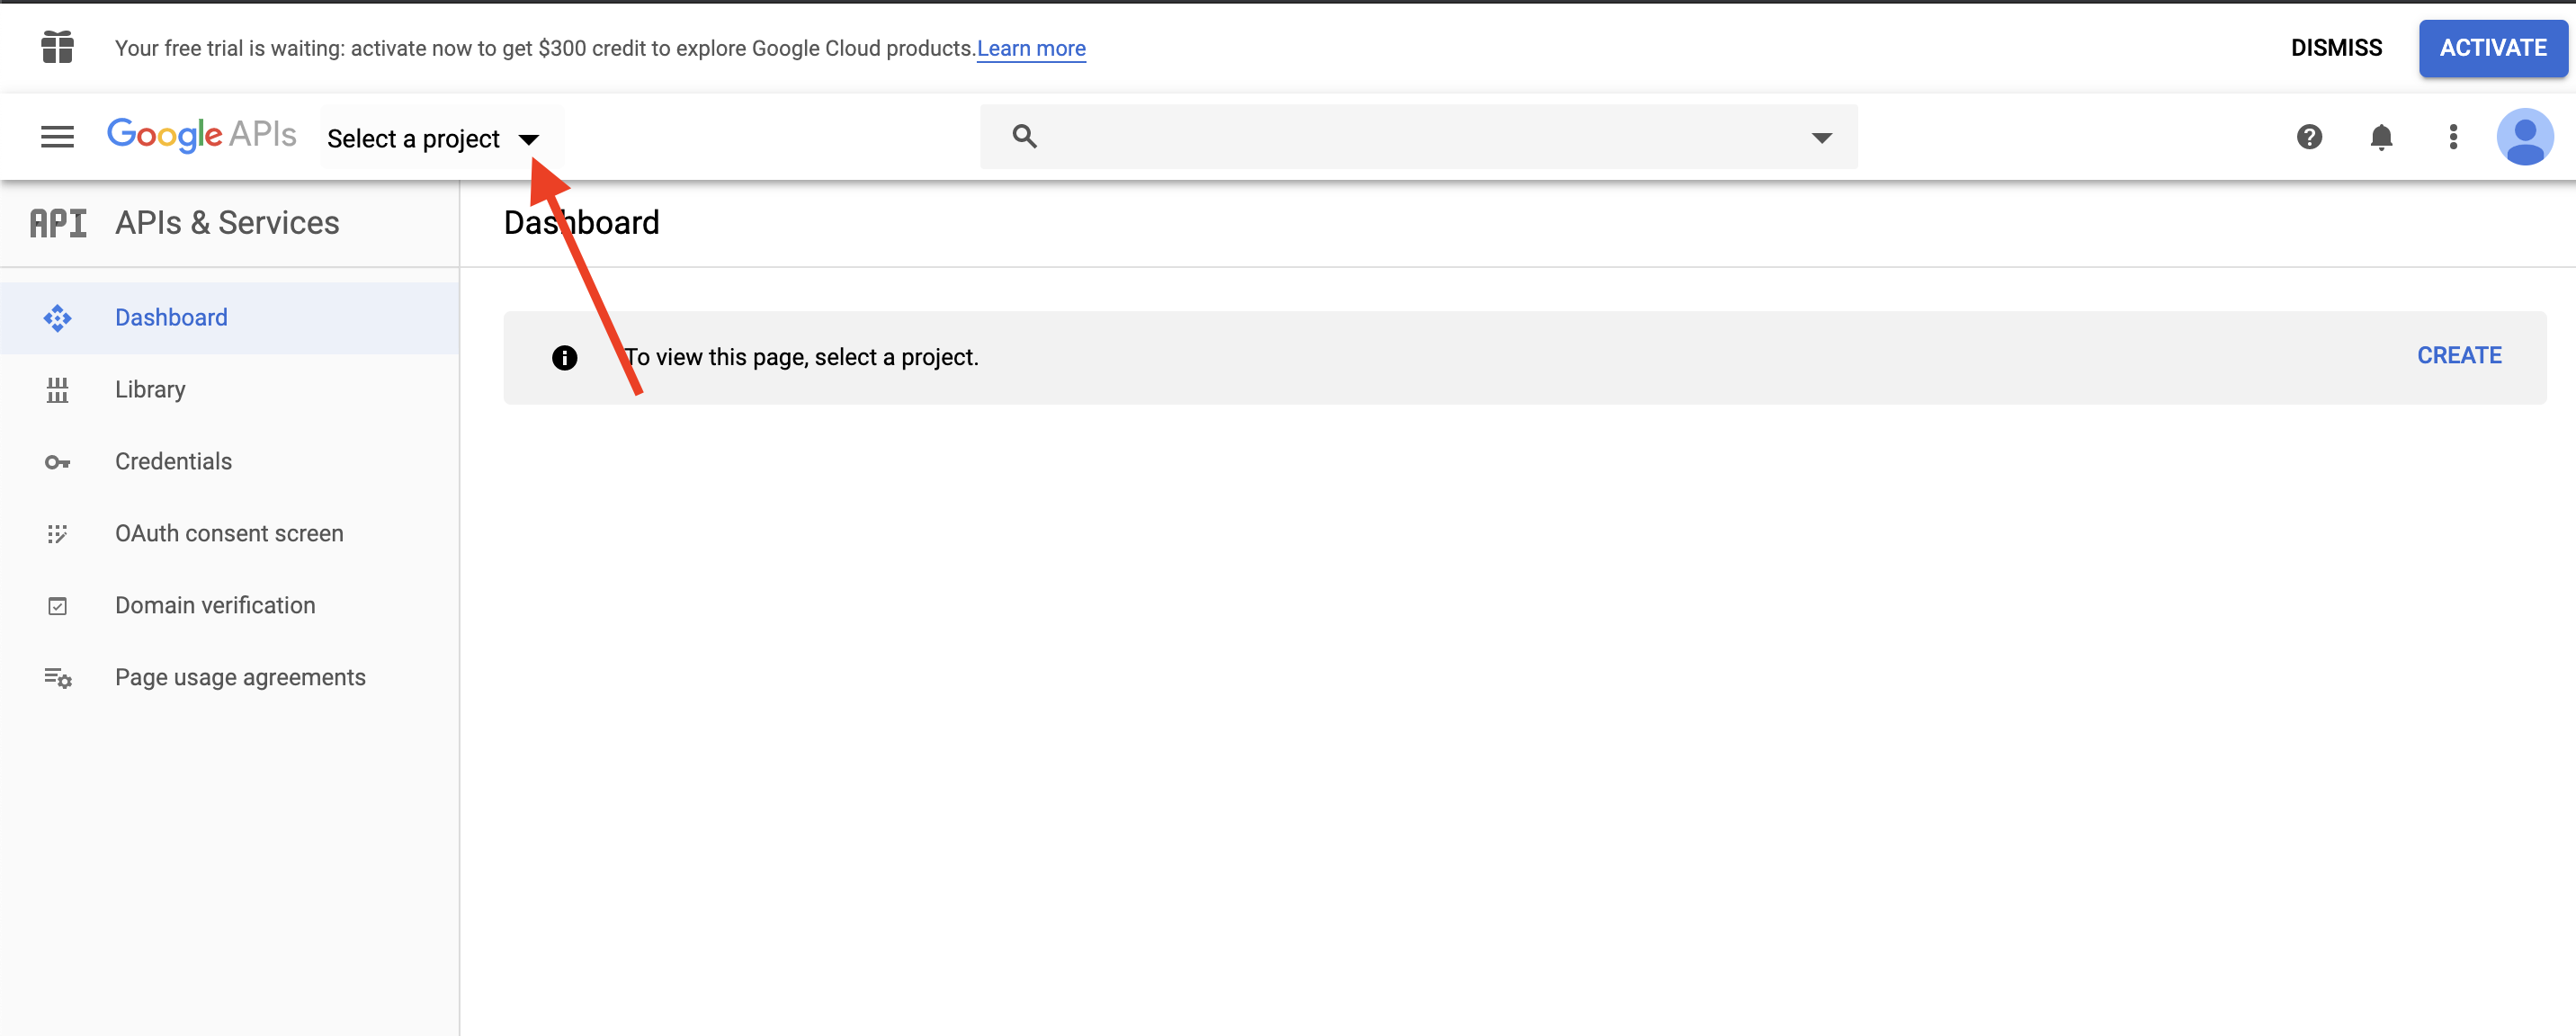
Task: Open the notifications bell
Action: point(2380,137)
